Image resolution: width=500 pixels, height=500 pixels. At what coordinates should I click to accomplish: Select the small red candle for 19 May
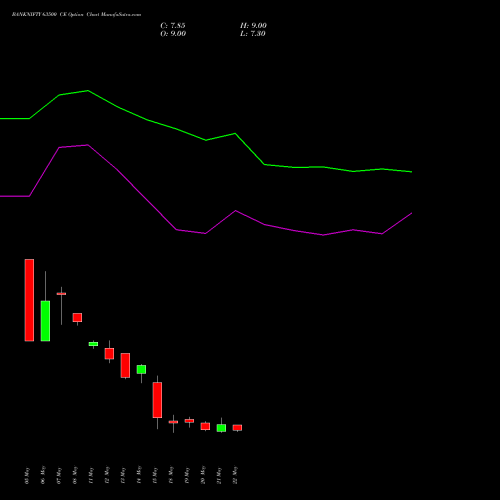(x=189, y=421)
